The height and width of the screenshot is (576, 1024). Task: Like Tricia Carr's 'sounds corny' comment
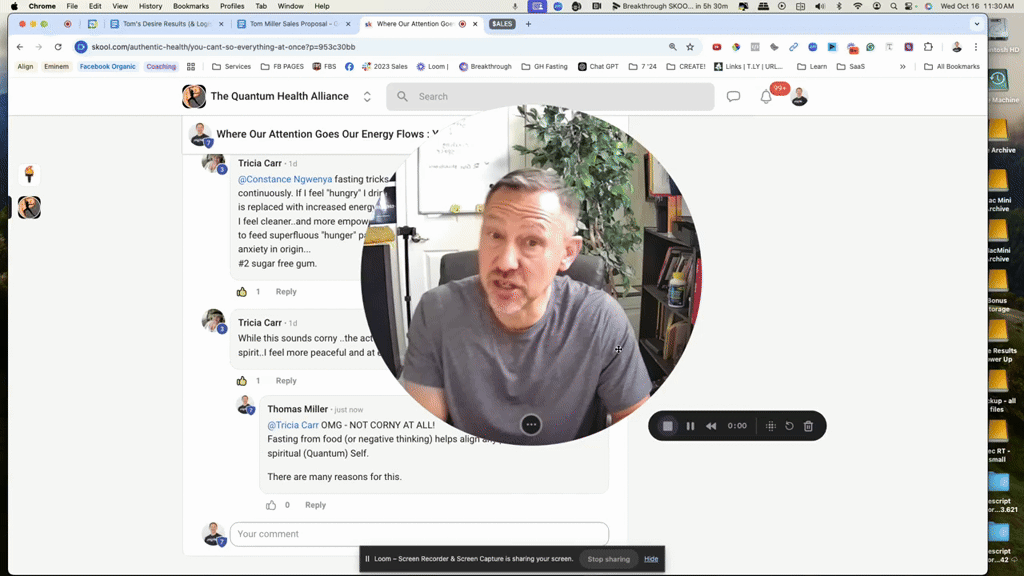242,381
